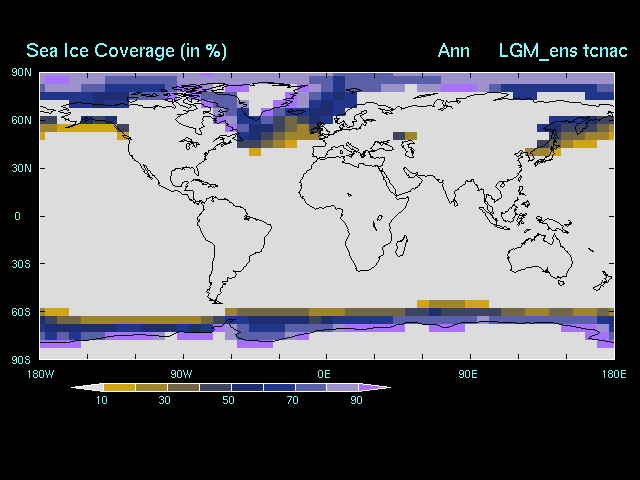Click the colorbar label 50
The image size is (640, 480).
pos(229,400)
